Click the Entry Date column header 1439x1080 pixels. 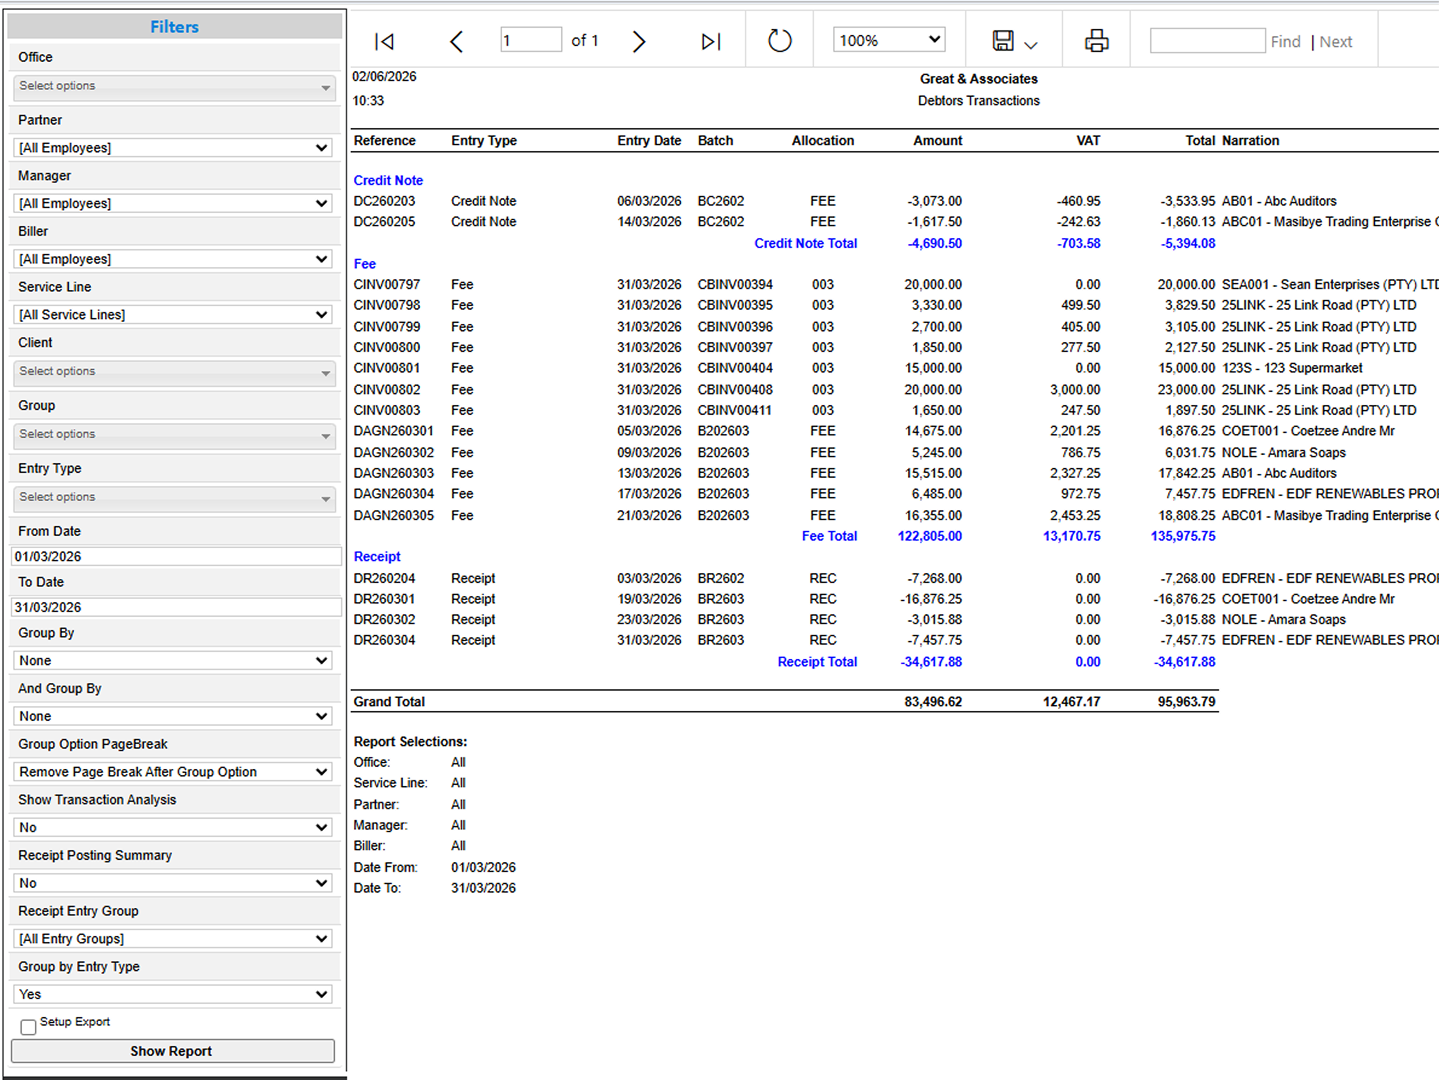(x=649, y=141)
